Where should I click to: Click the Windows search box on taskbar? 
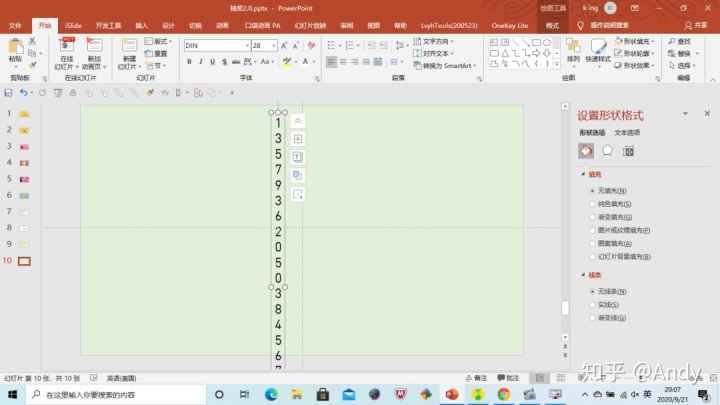click(116, 394)
